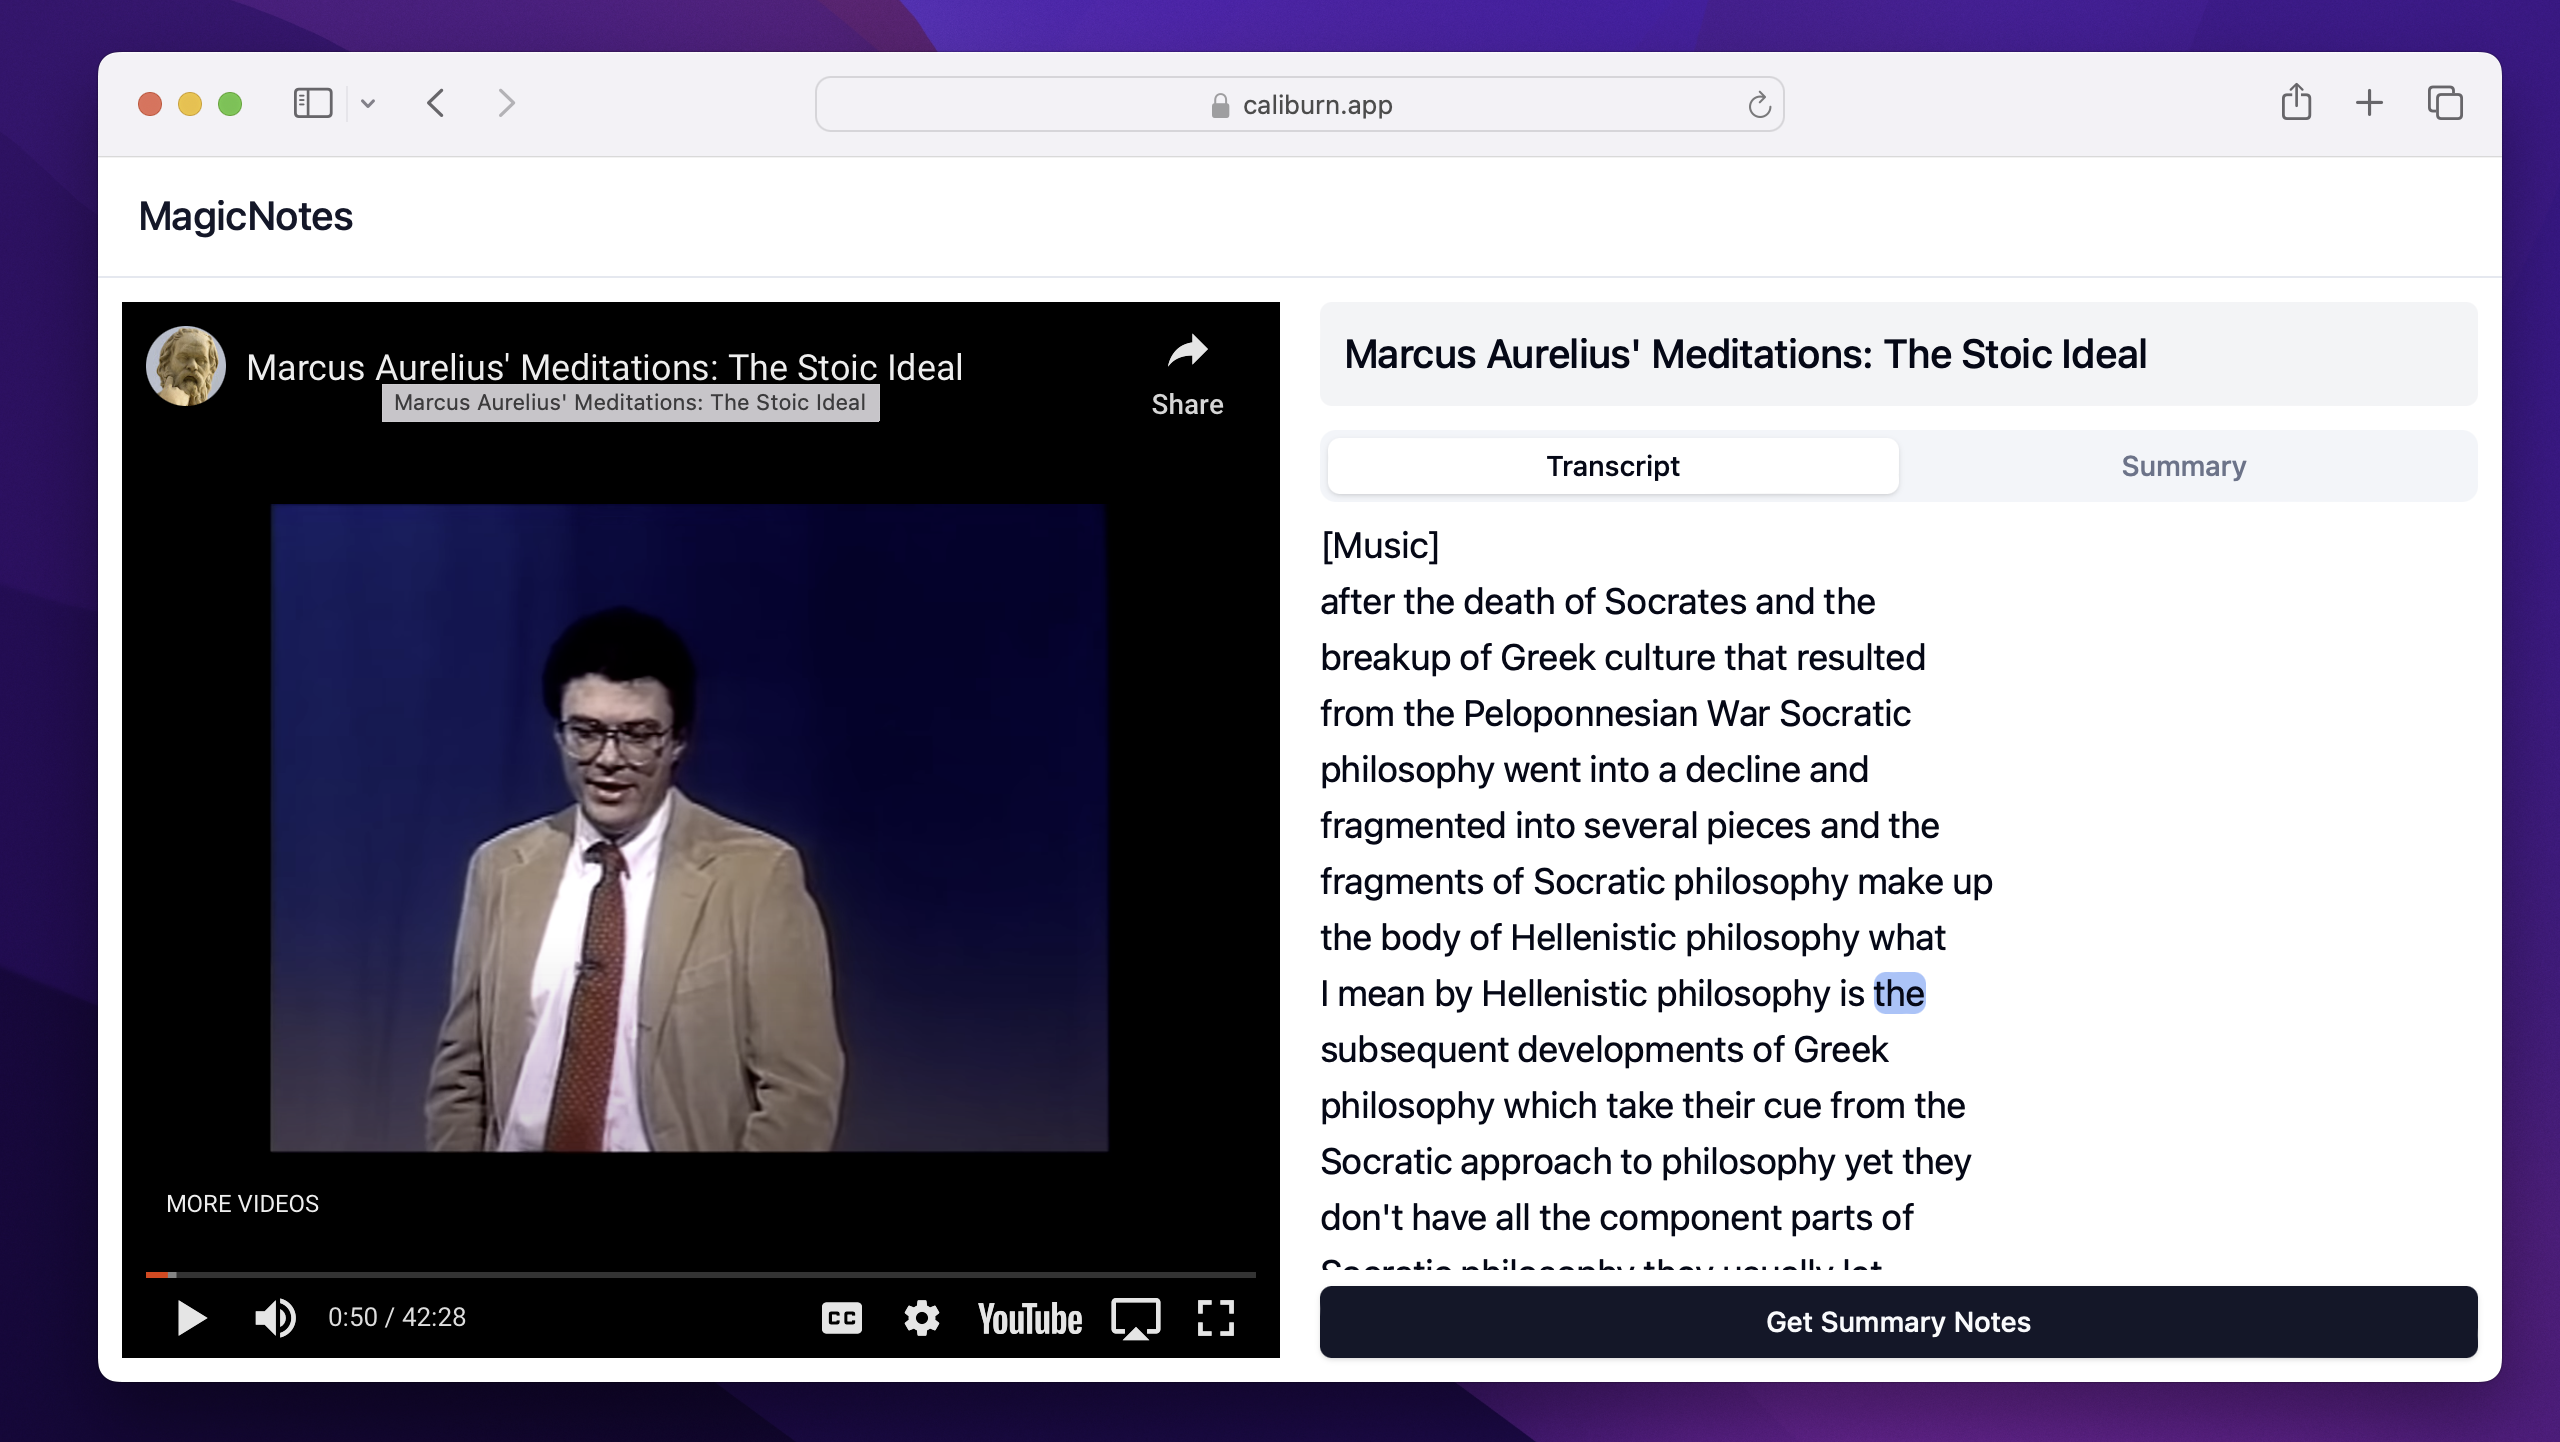Go back to previous page
The image size is (2560, 1442).
pos(436,103)
